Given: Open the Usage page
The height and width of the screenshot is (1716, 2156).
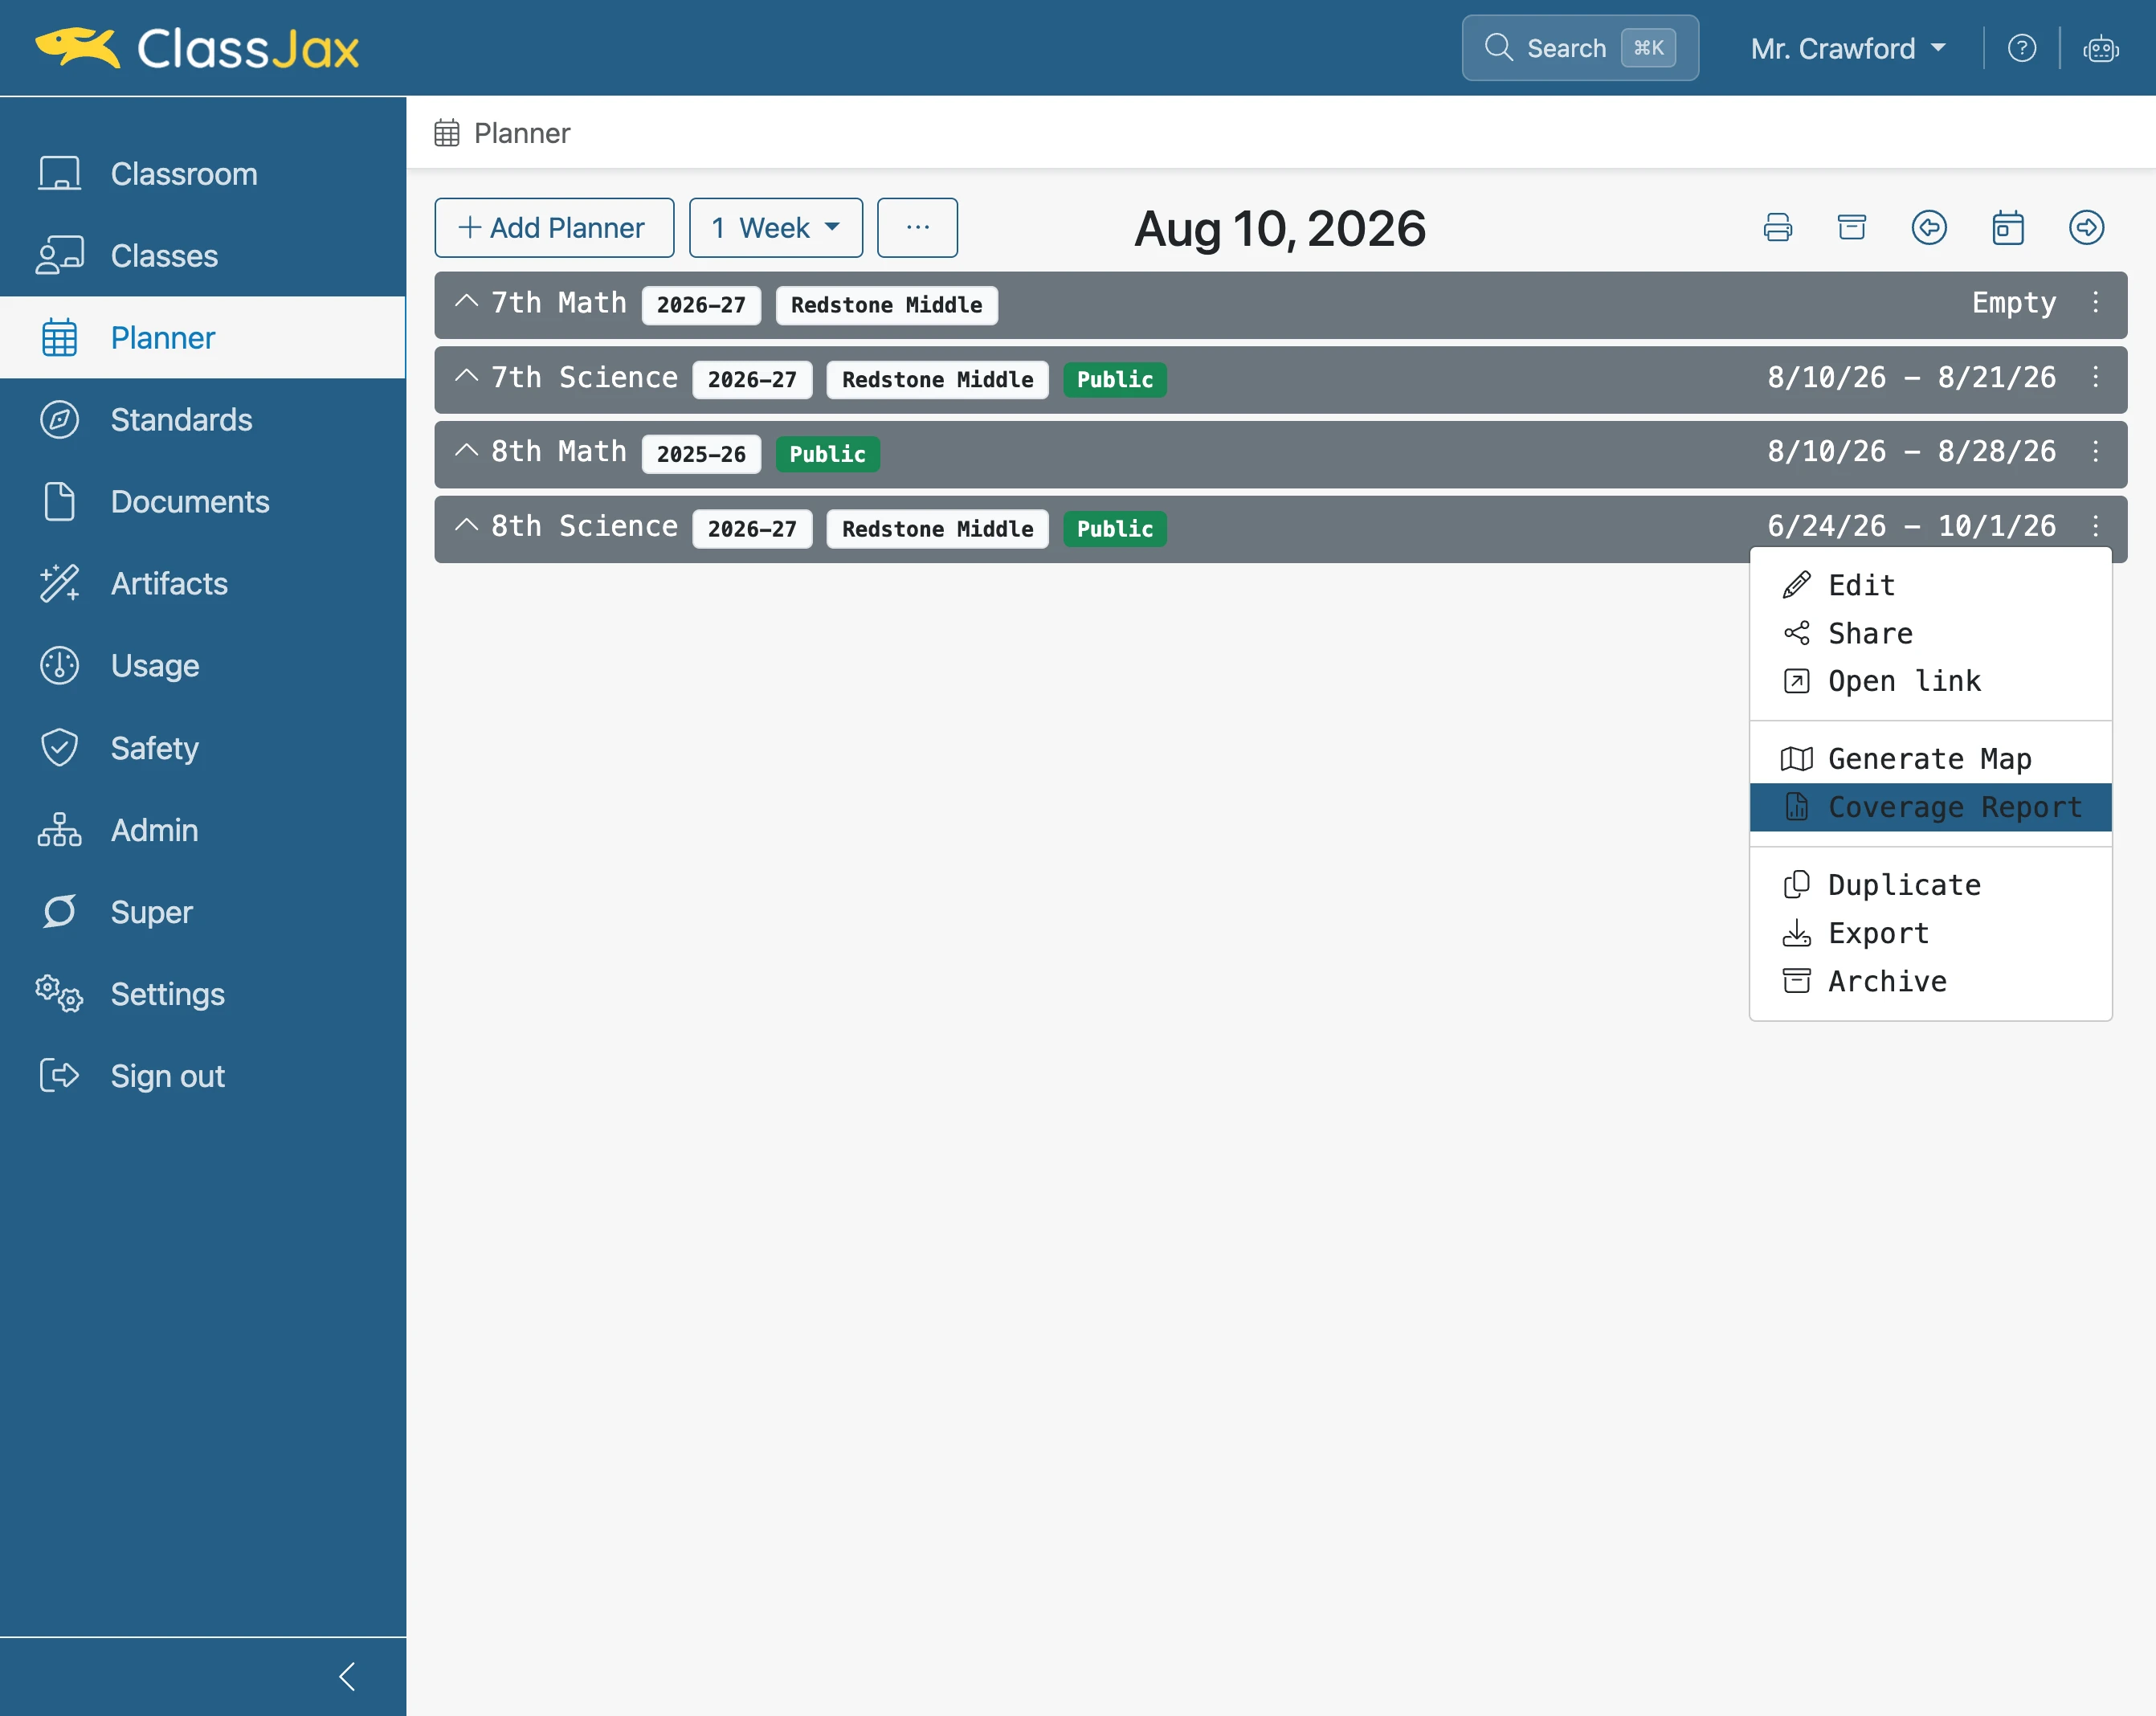Looking at the screenshot, I should pyautogui.click(x=203, y=666).
